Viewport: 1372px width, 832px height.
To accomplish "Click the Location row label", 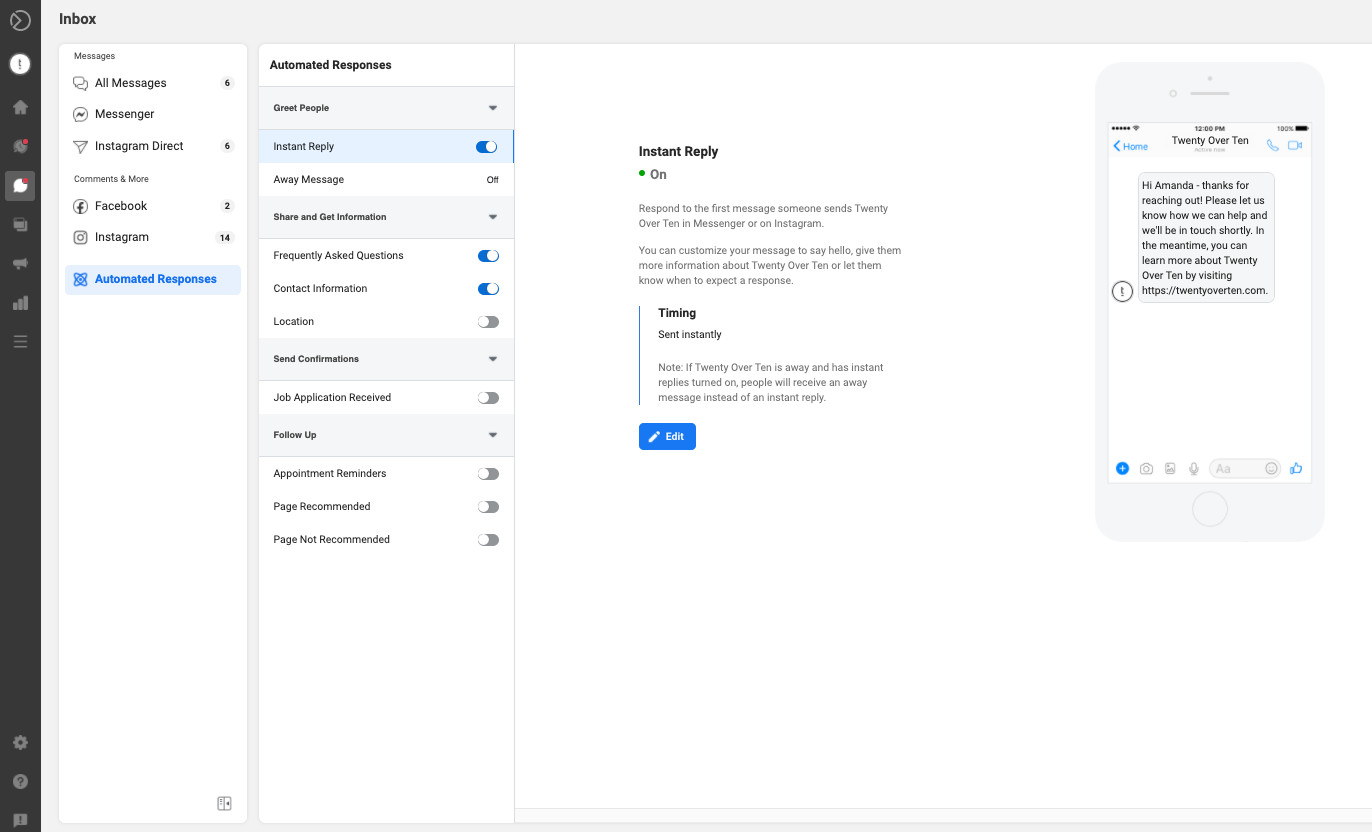I will [294, 322].
